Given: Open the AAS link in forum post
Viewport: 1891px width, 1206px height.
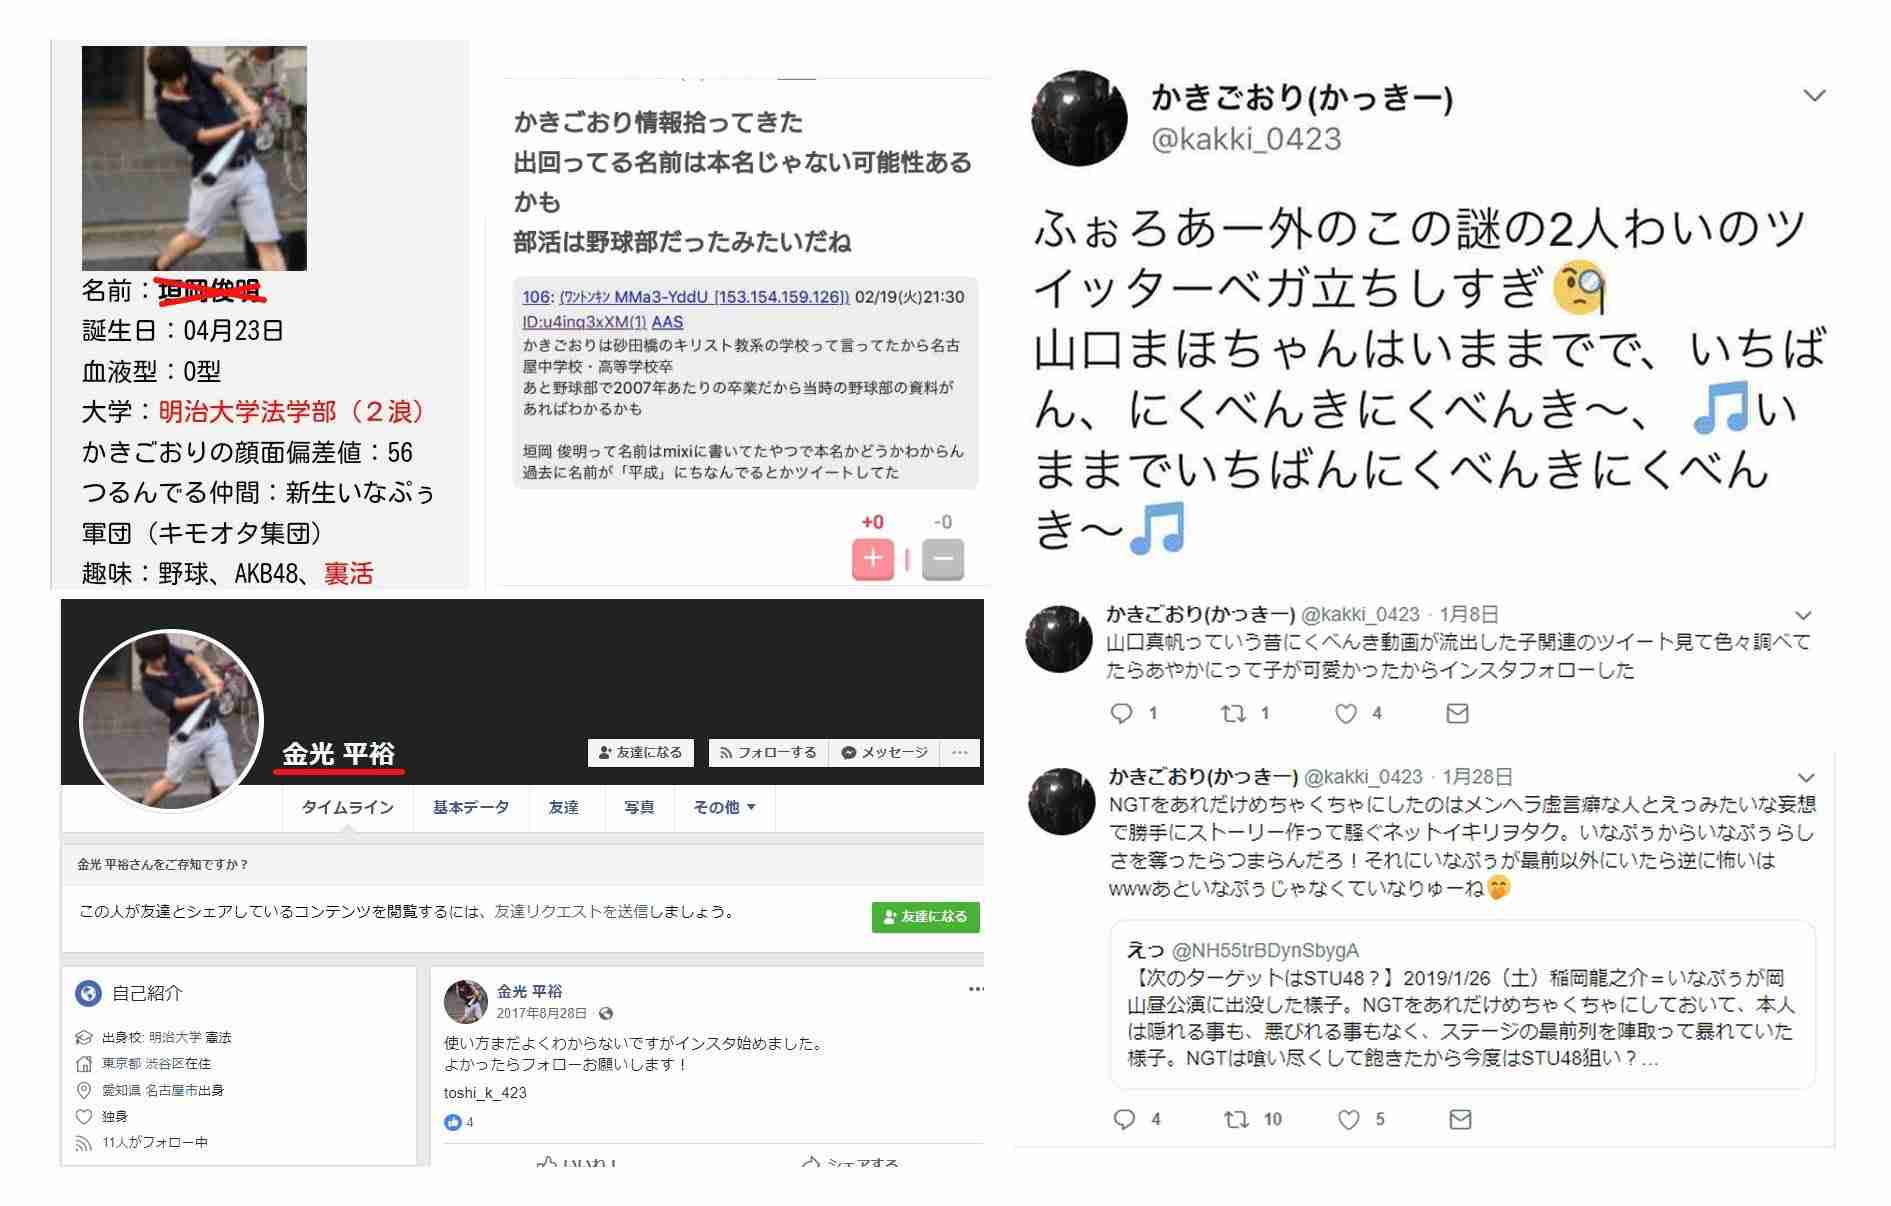Looking at the screenshot, I should pos(667,322).
